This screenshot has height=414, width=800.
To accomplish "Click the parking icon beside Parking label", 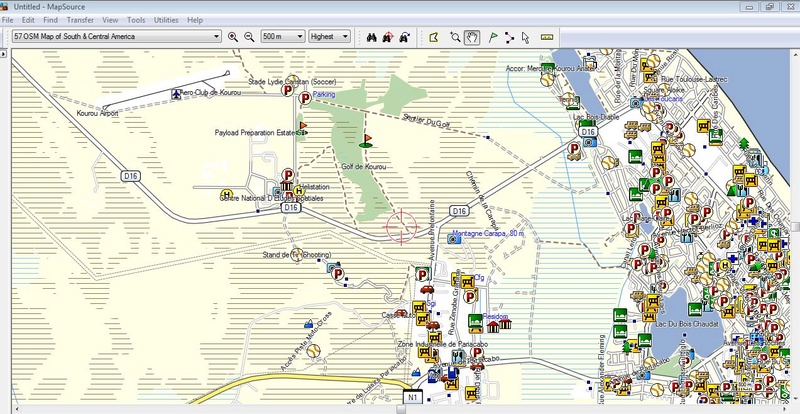I will tap(305, 98).
